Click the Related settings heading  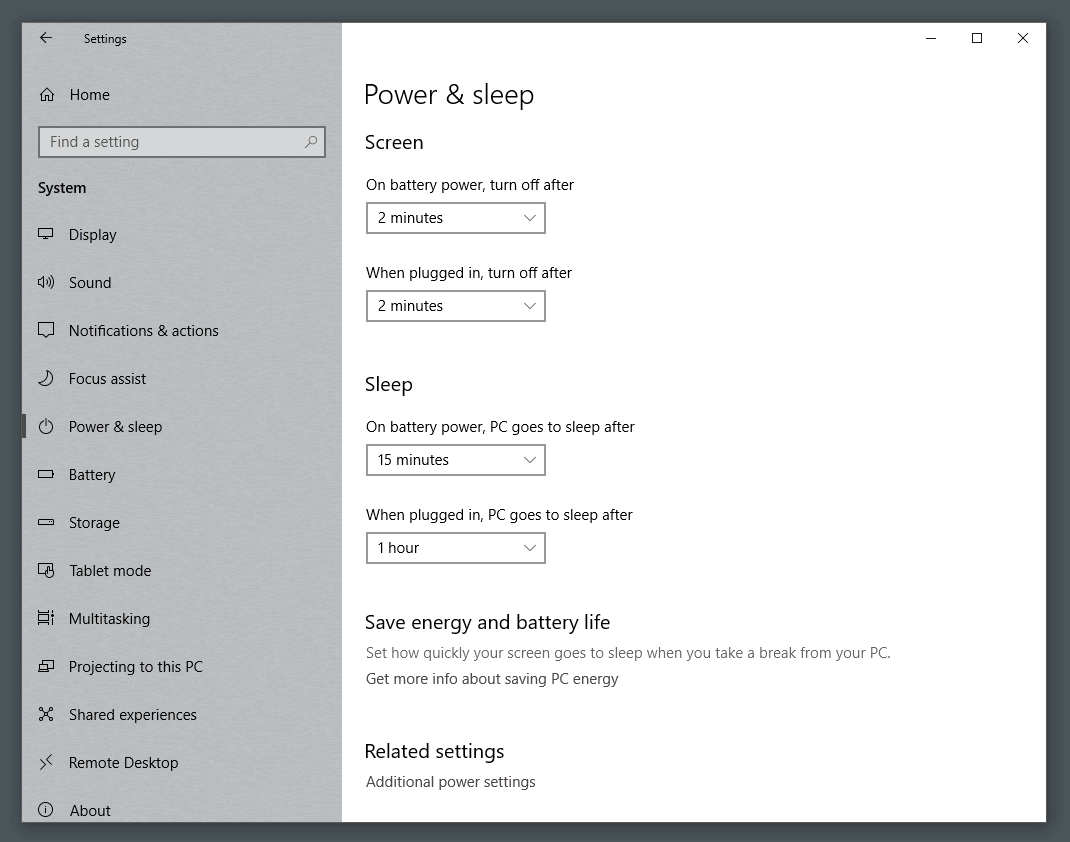point(435,751)
